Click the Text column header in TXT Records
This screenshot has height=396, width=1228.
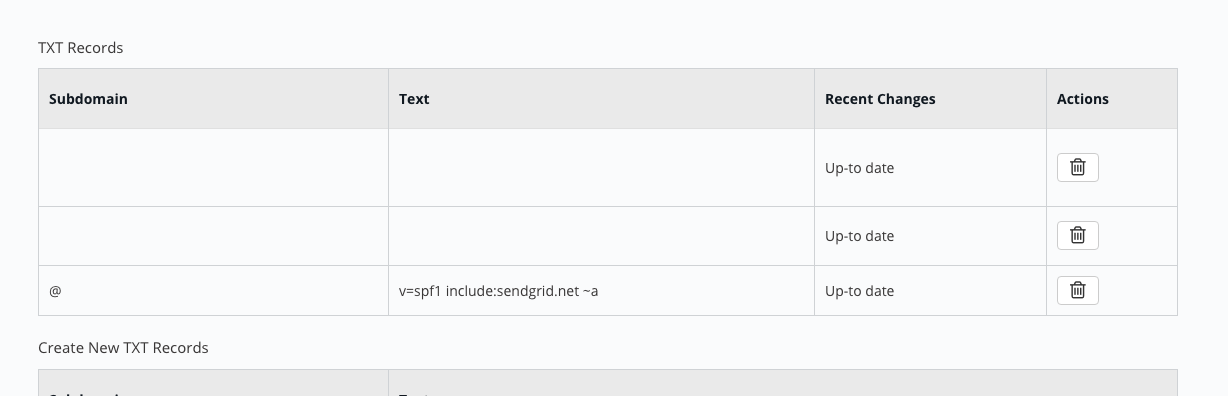tap(414, 99)
